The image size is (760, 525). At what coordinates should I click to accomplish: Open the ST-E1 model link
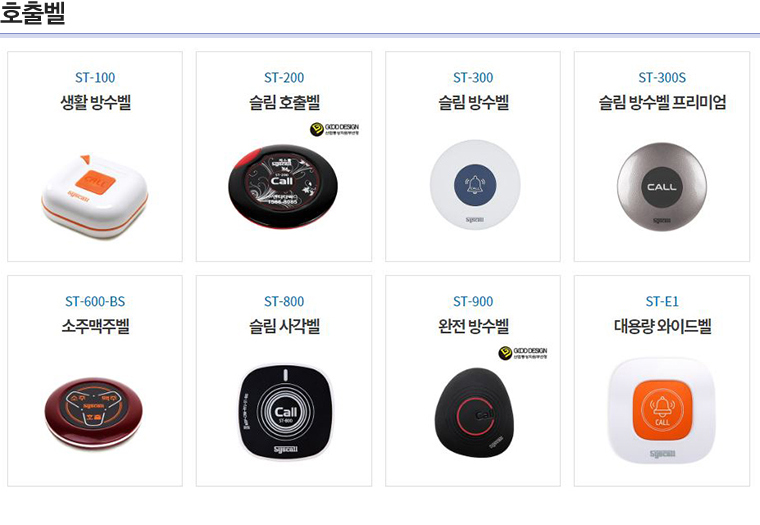point(662,302)
